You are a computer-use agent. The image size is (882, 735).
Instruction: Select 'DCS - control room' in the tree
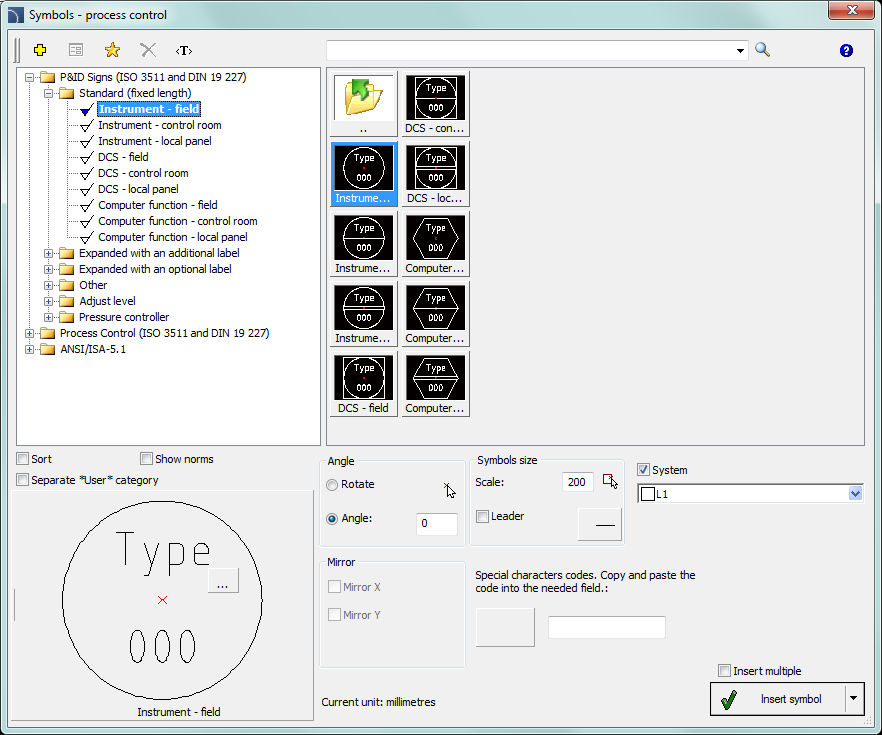(x=142, y=173)
